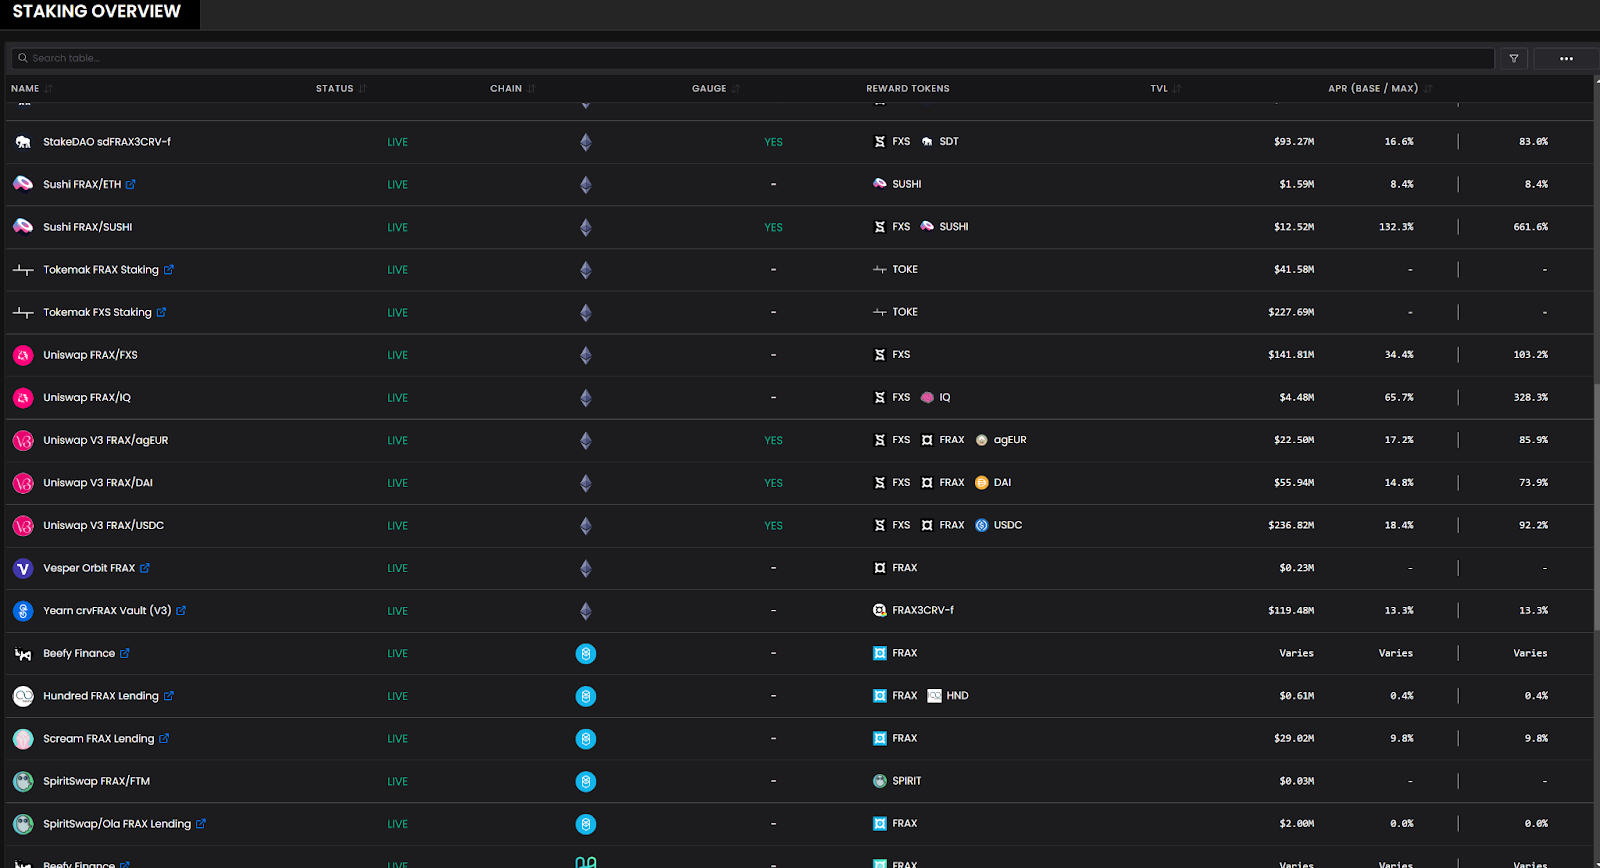
Task: Sort table by CHAIN column
Action: (x=512, y=88)
